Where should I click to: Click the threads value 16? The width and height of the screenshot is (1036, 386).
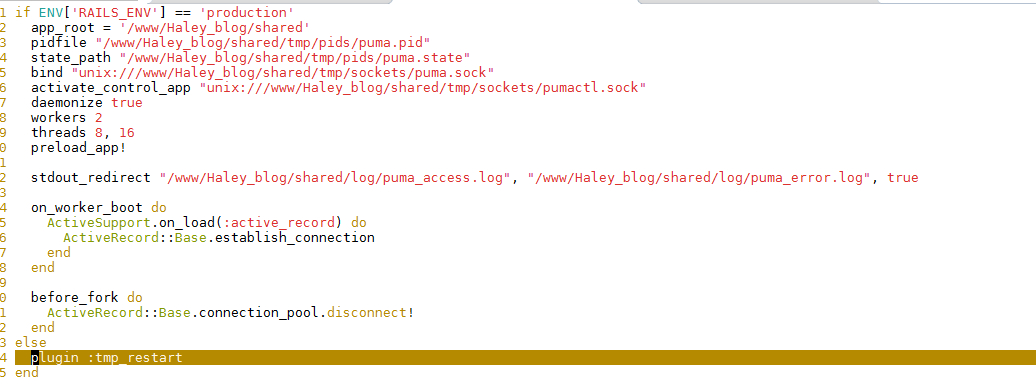127,132
